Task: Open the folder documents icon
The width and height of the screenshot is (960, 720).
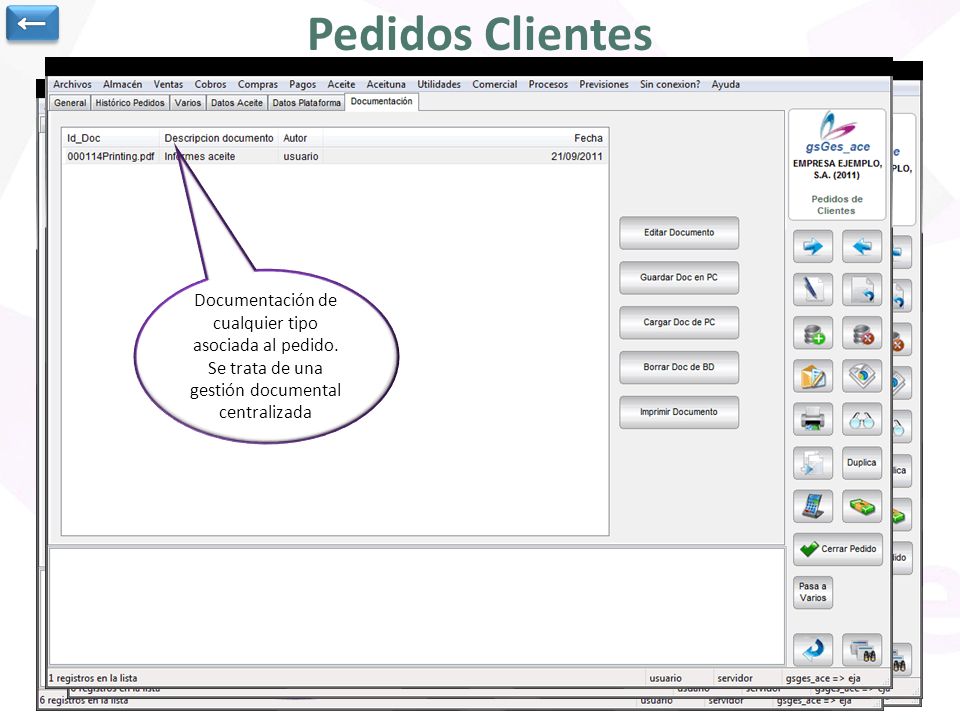Action: (x=812, y=376)
